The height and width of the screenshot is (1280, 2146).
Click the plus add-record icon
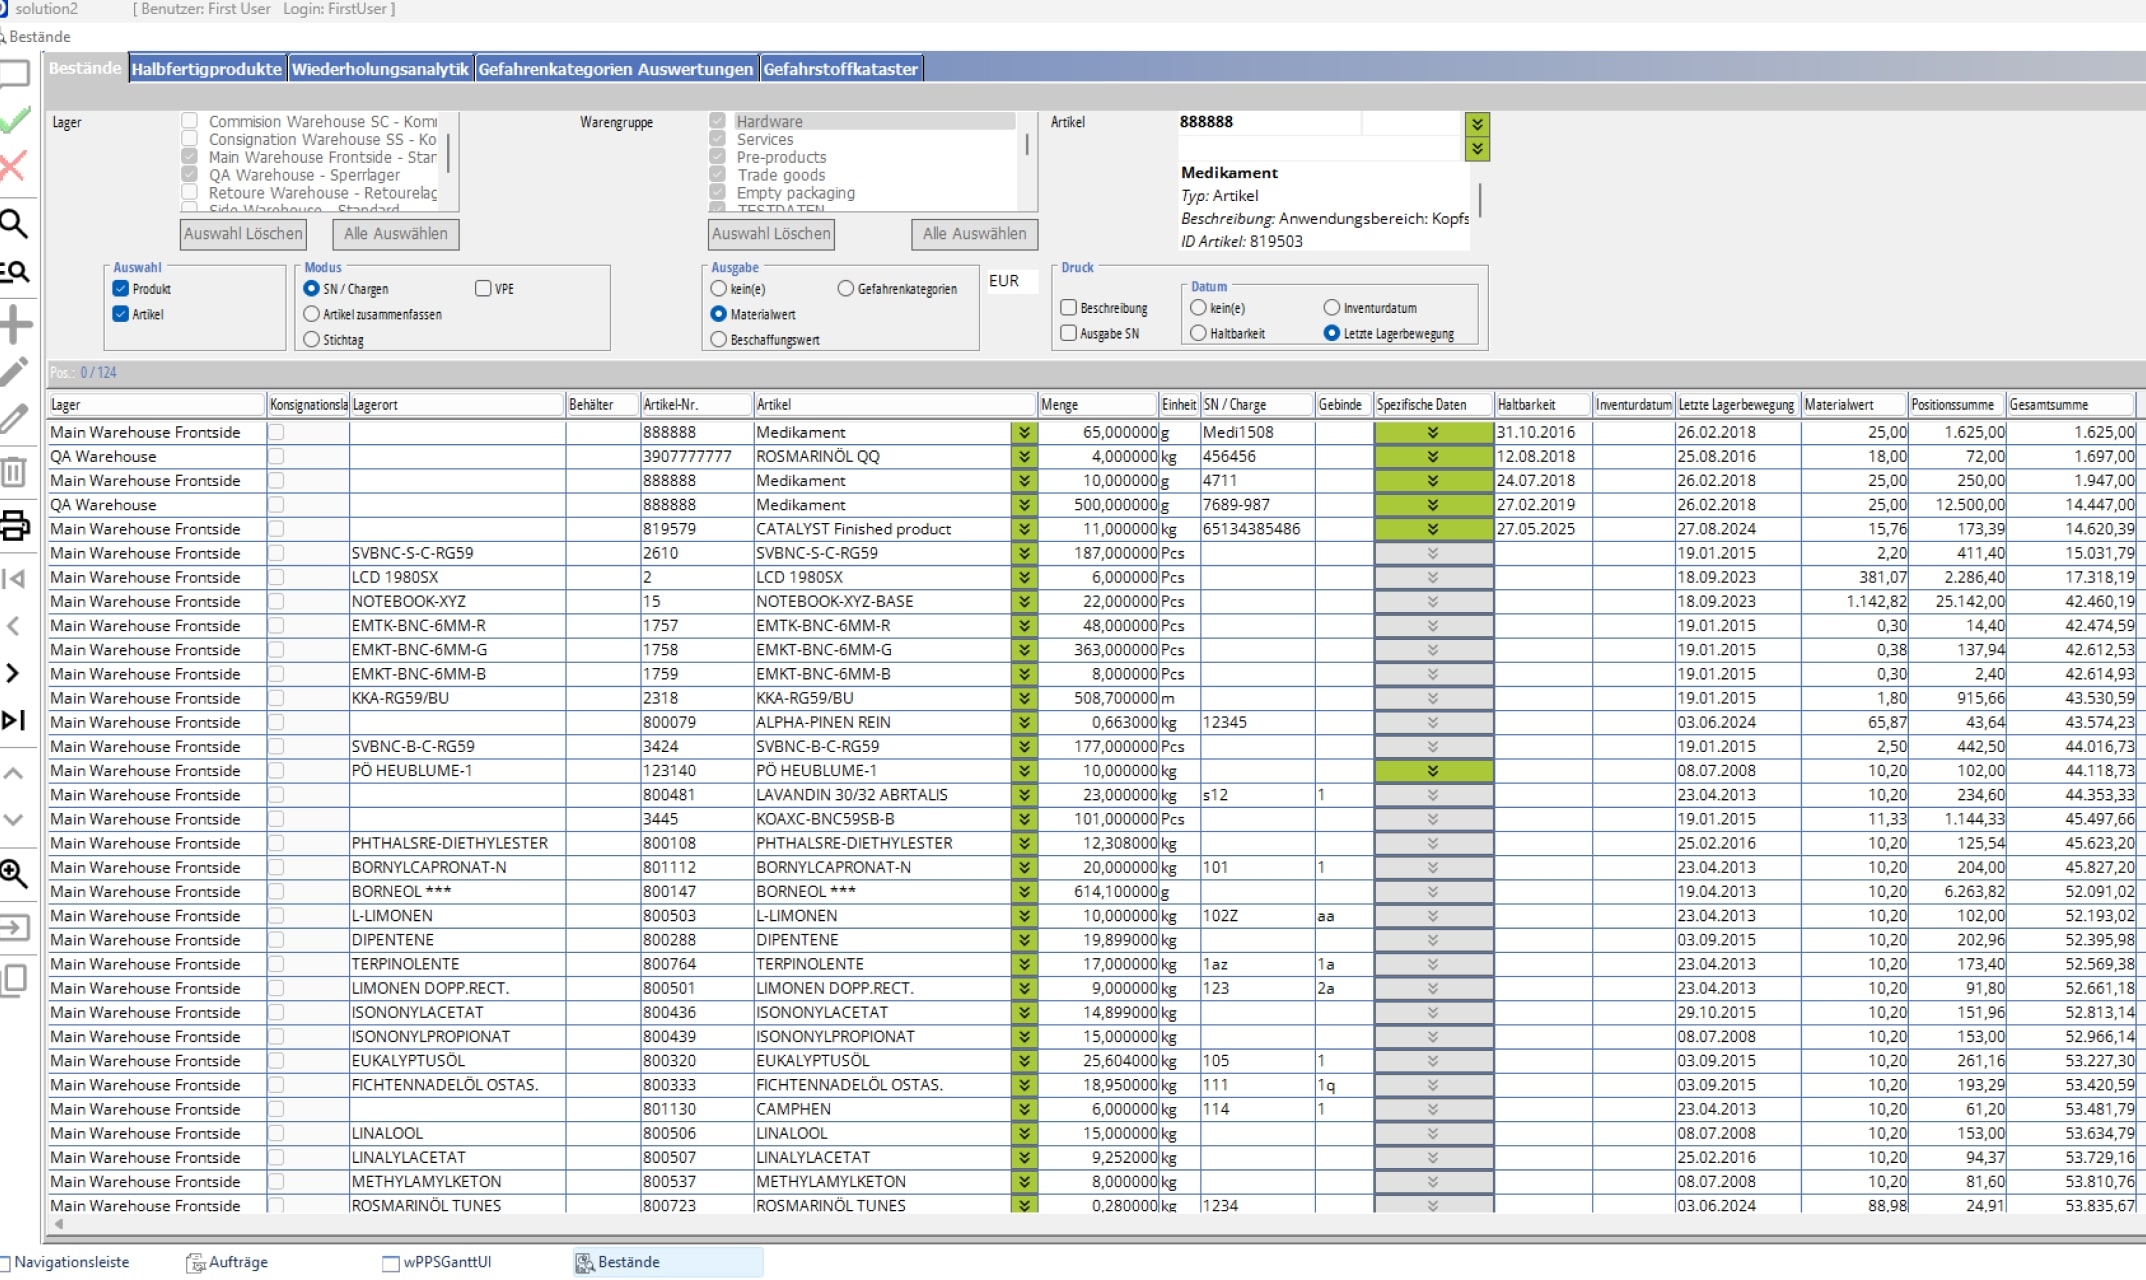pos(15,325)
